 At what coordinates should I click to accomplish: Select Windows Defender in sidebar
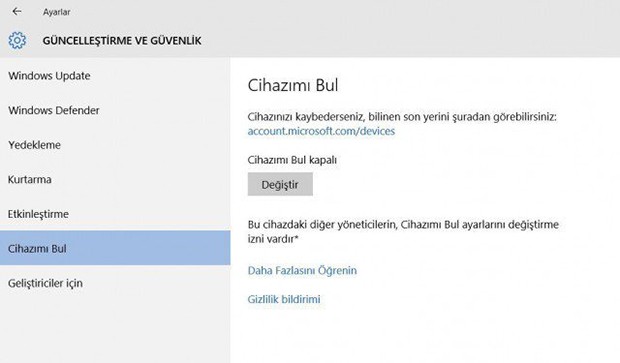[115, 110]
